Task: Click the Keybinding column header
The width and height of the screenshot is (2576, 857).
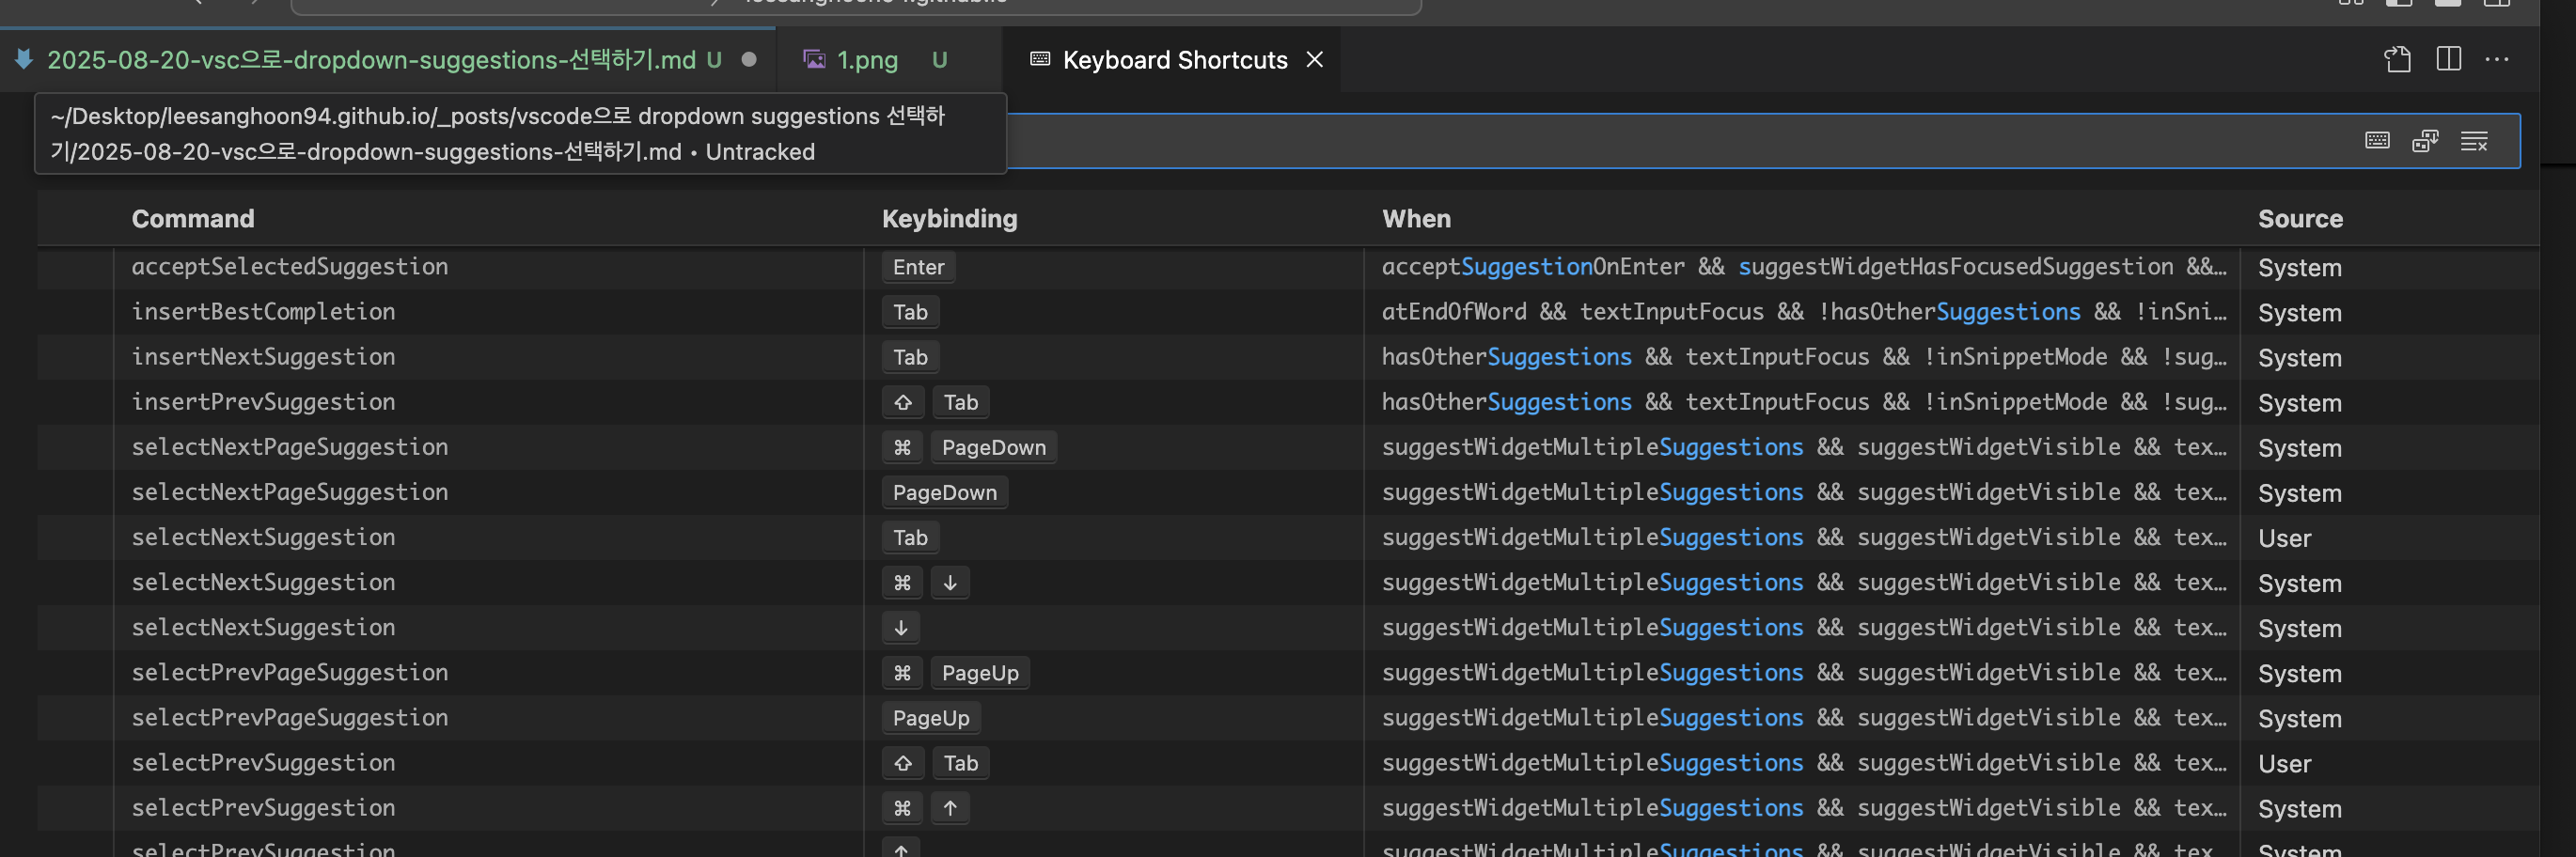Action: click(949, 219)
